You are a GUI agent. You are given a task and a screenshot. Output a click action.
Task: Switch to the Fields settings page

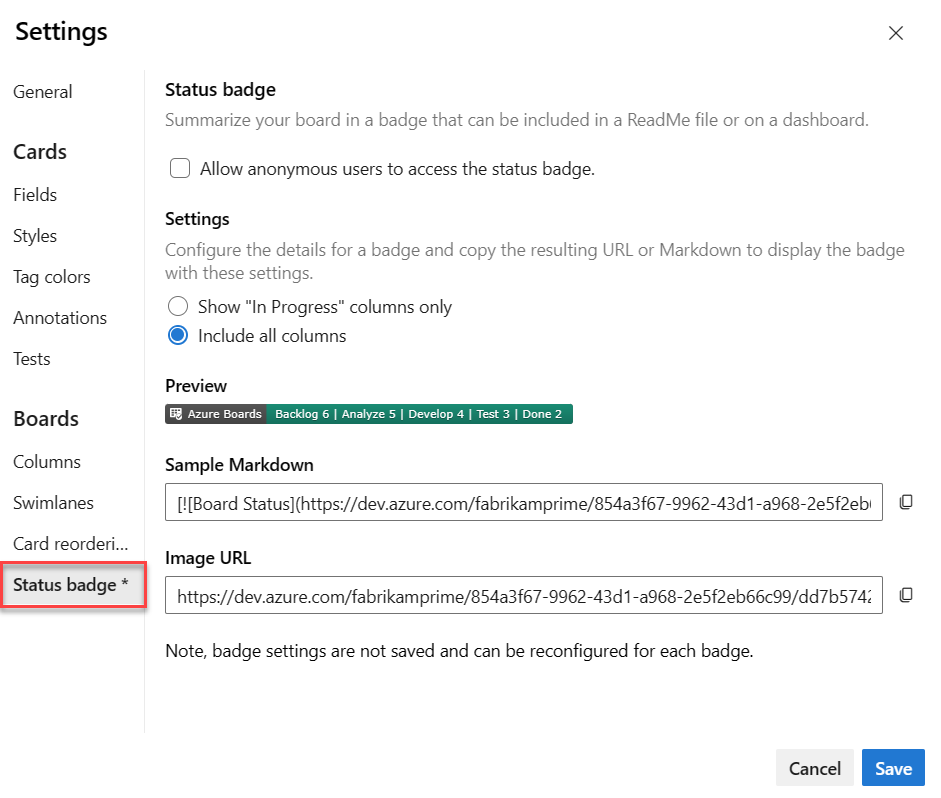point(34,194)
